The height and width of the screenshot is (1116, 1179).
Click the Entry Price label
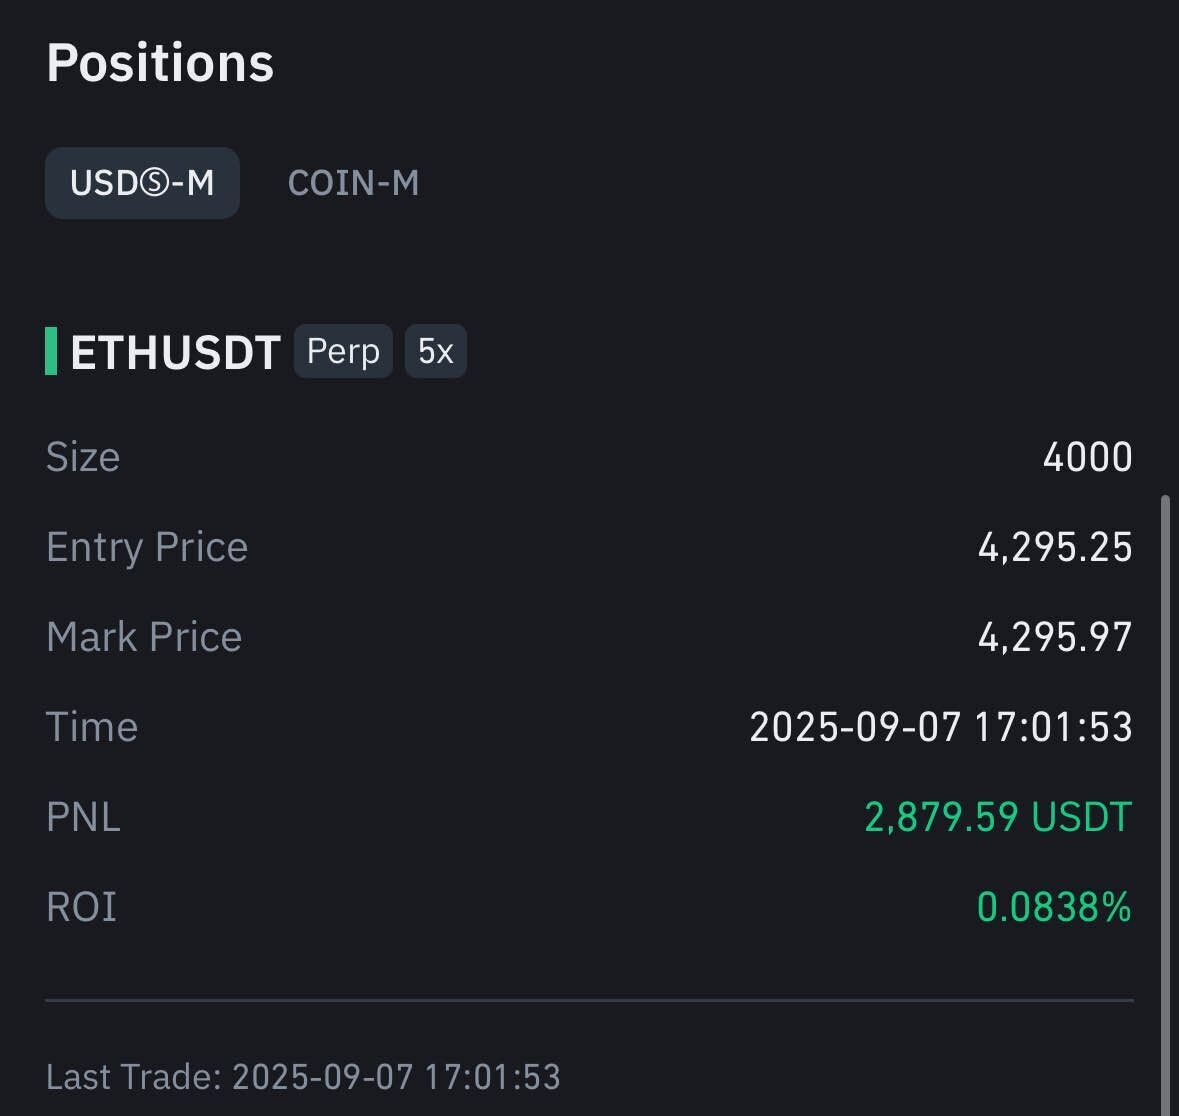click(x=147, y=547)
